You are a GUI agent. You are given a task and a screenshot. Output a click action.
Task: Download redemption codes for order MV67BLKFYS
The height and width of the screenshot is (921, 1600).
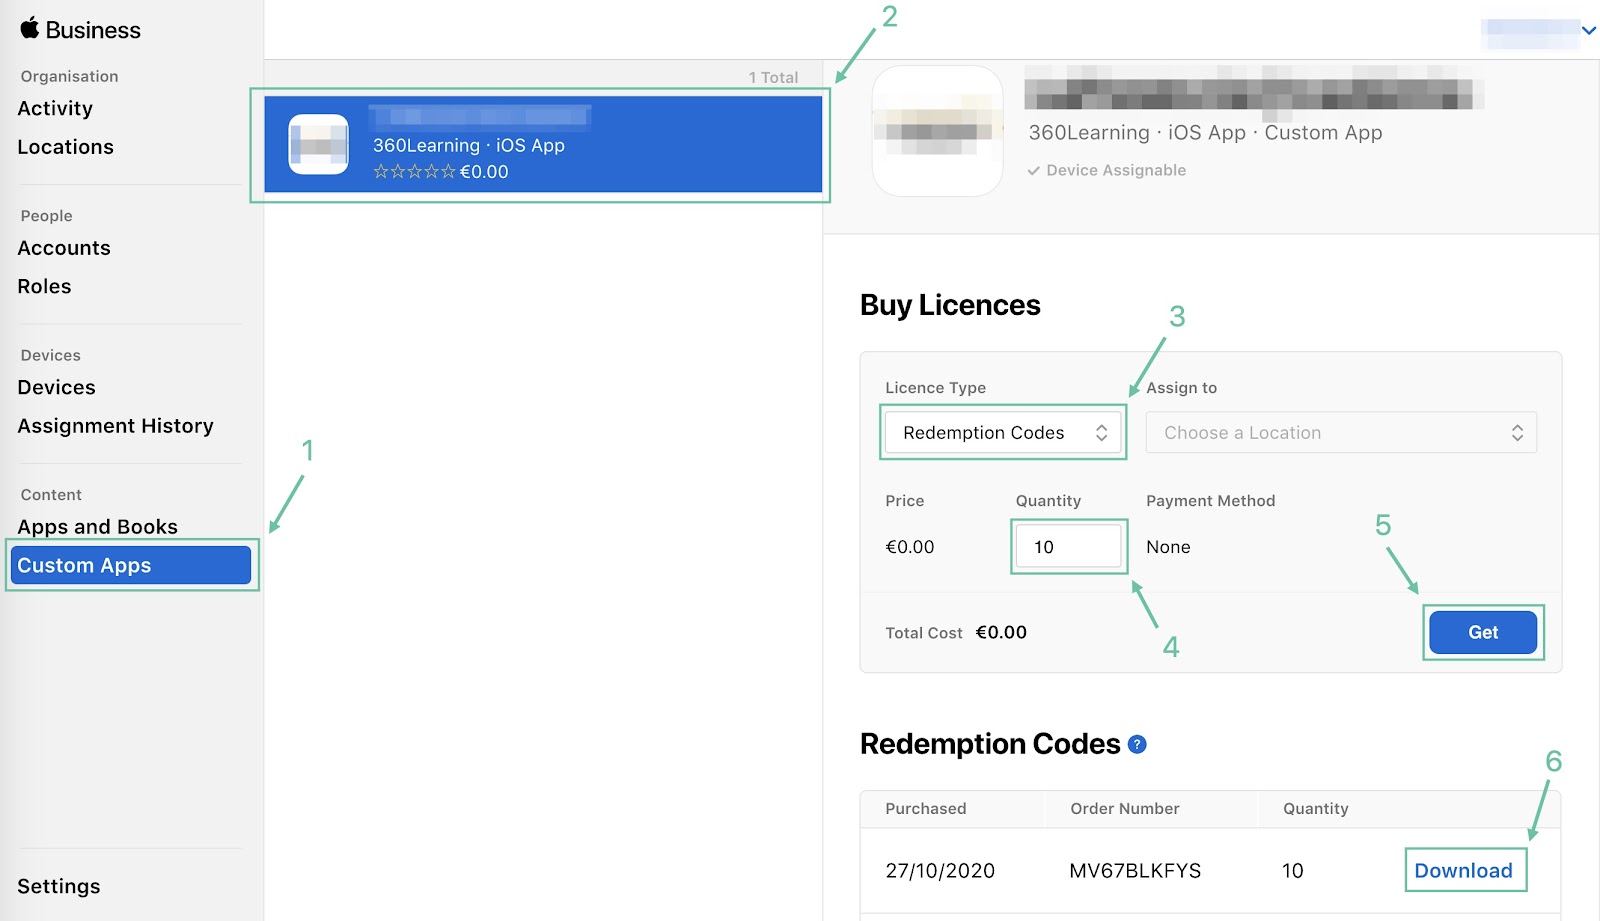coord(1463,870)
